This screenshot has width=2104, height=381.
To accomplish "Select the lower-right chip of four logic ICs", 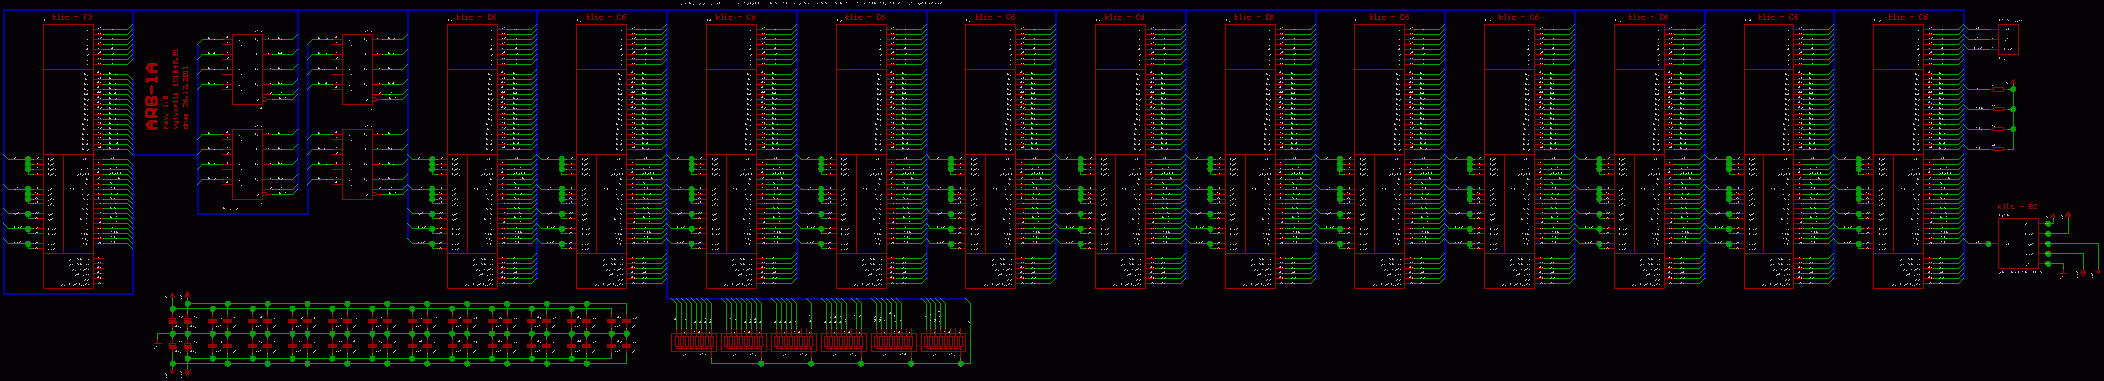I will pyautogui.click(x=358, y=164).
